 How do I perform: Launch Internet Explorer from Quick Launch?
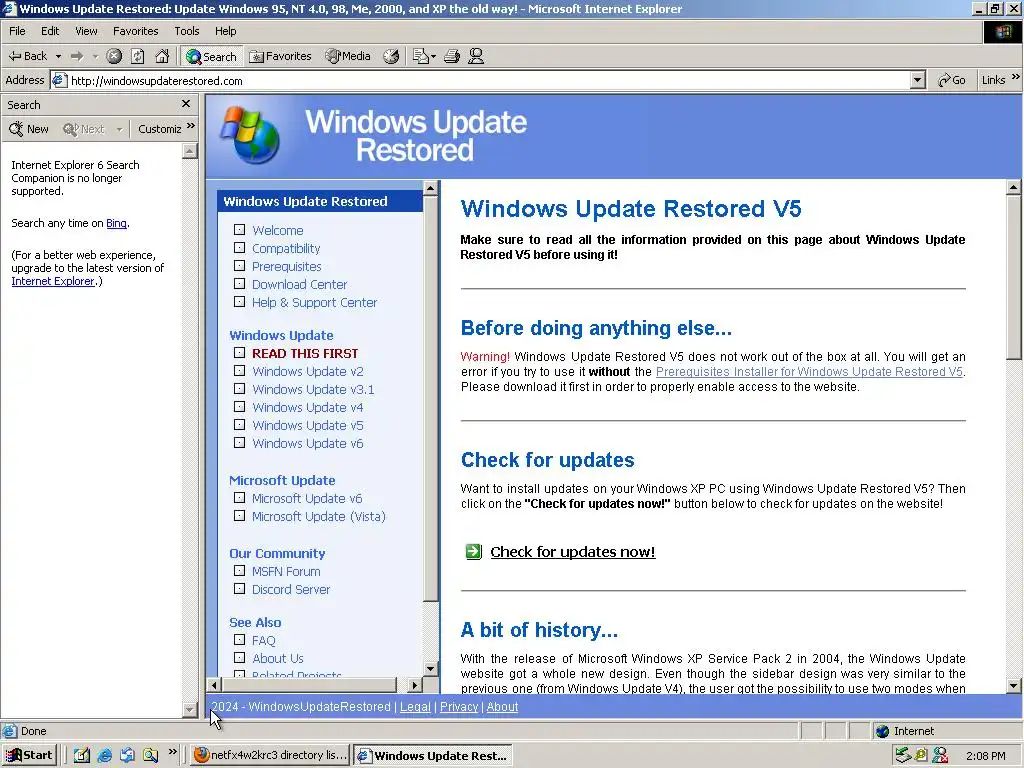coord(104,756)
